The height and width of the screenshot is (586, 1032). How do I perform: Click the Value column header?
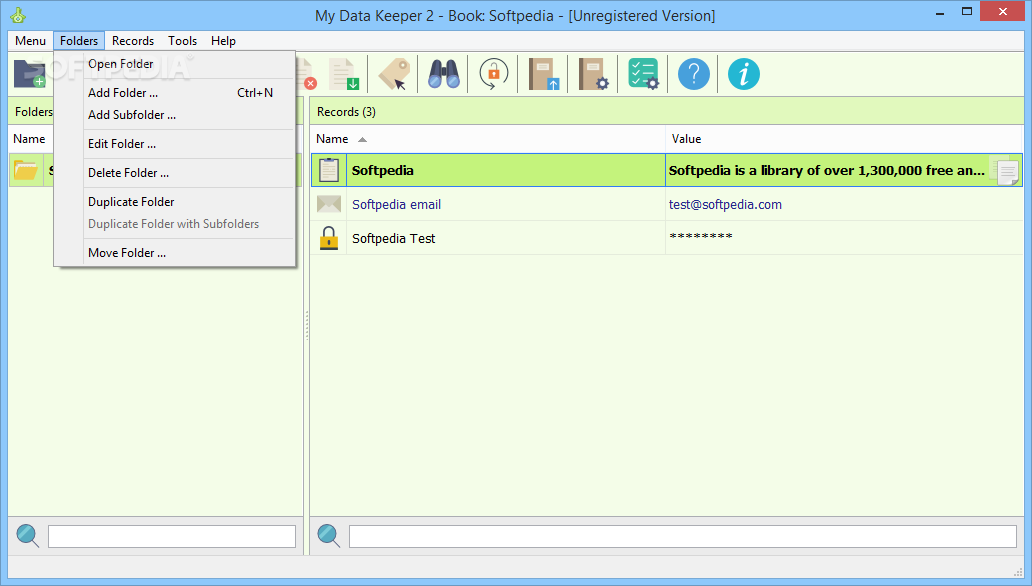click(x=844, y=139)
